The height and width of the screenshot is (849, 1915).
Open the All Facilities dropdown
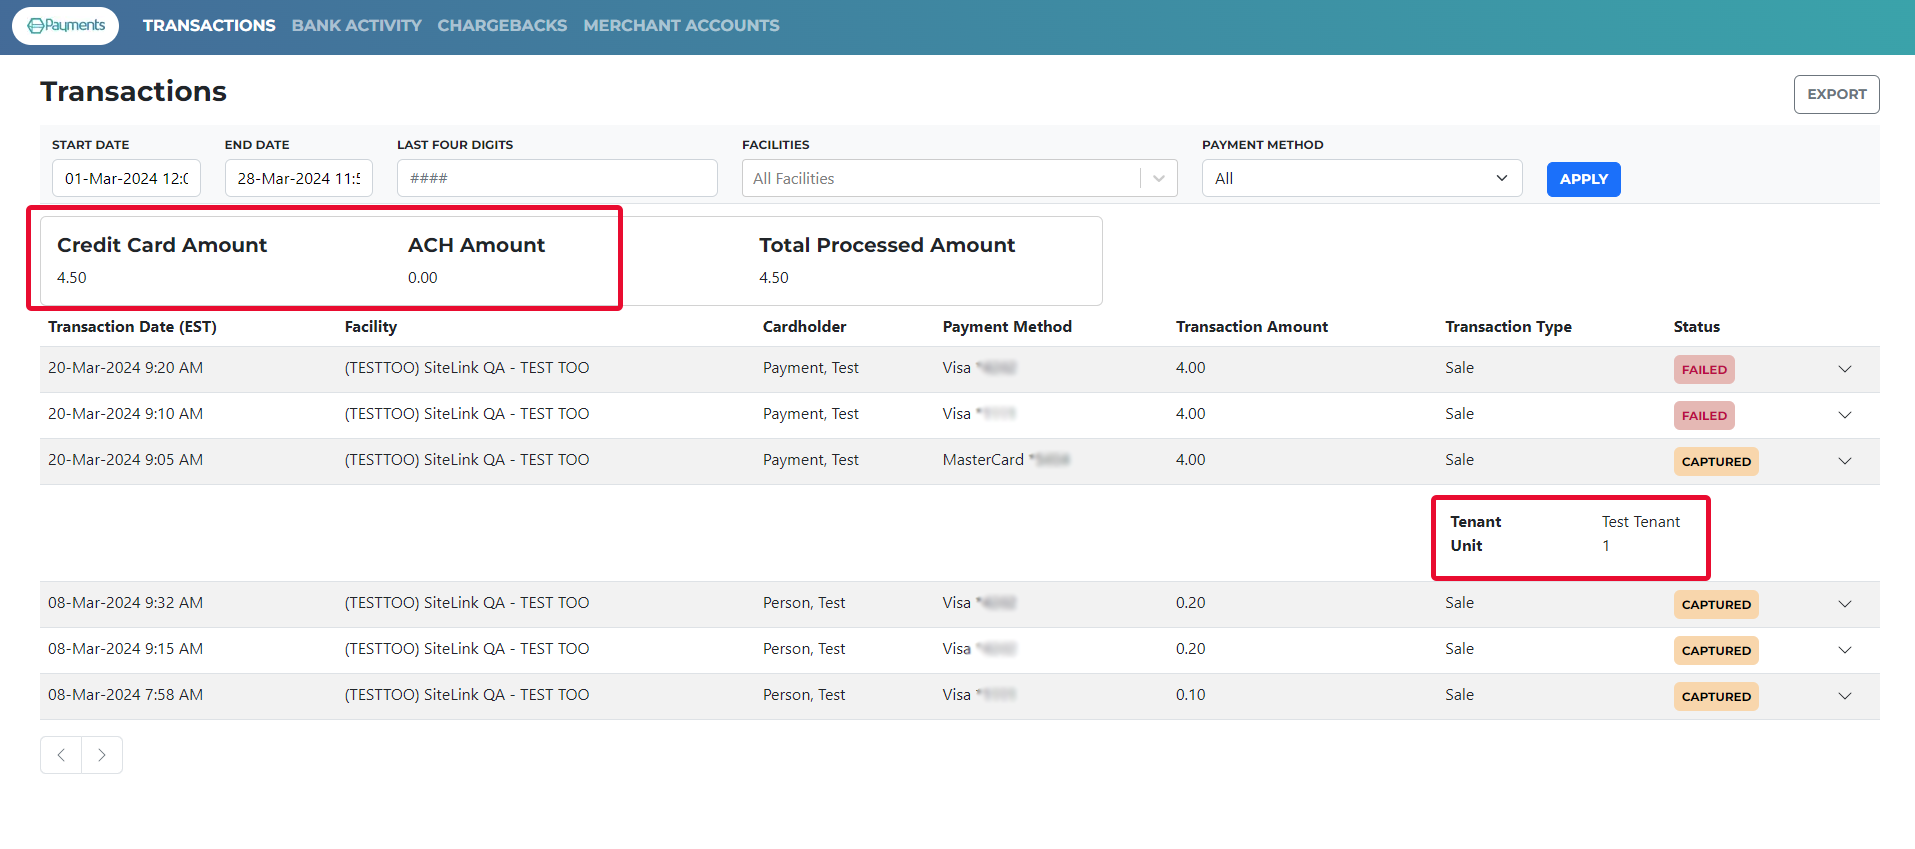click(x=959, y=178)
